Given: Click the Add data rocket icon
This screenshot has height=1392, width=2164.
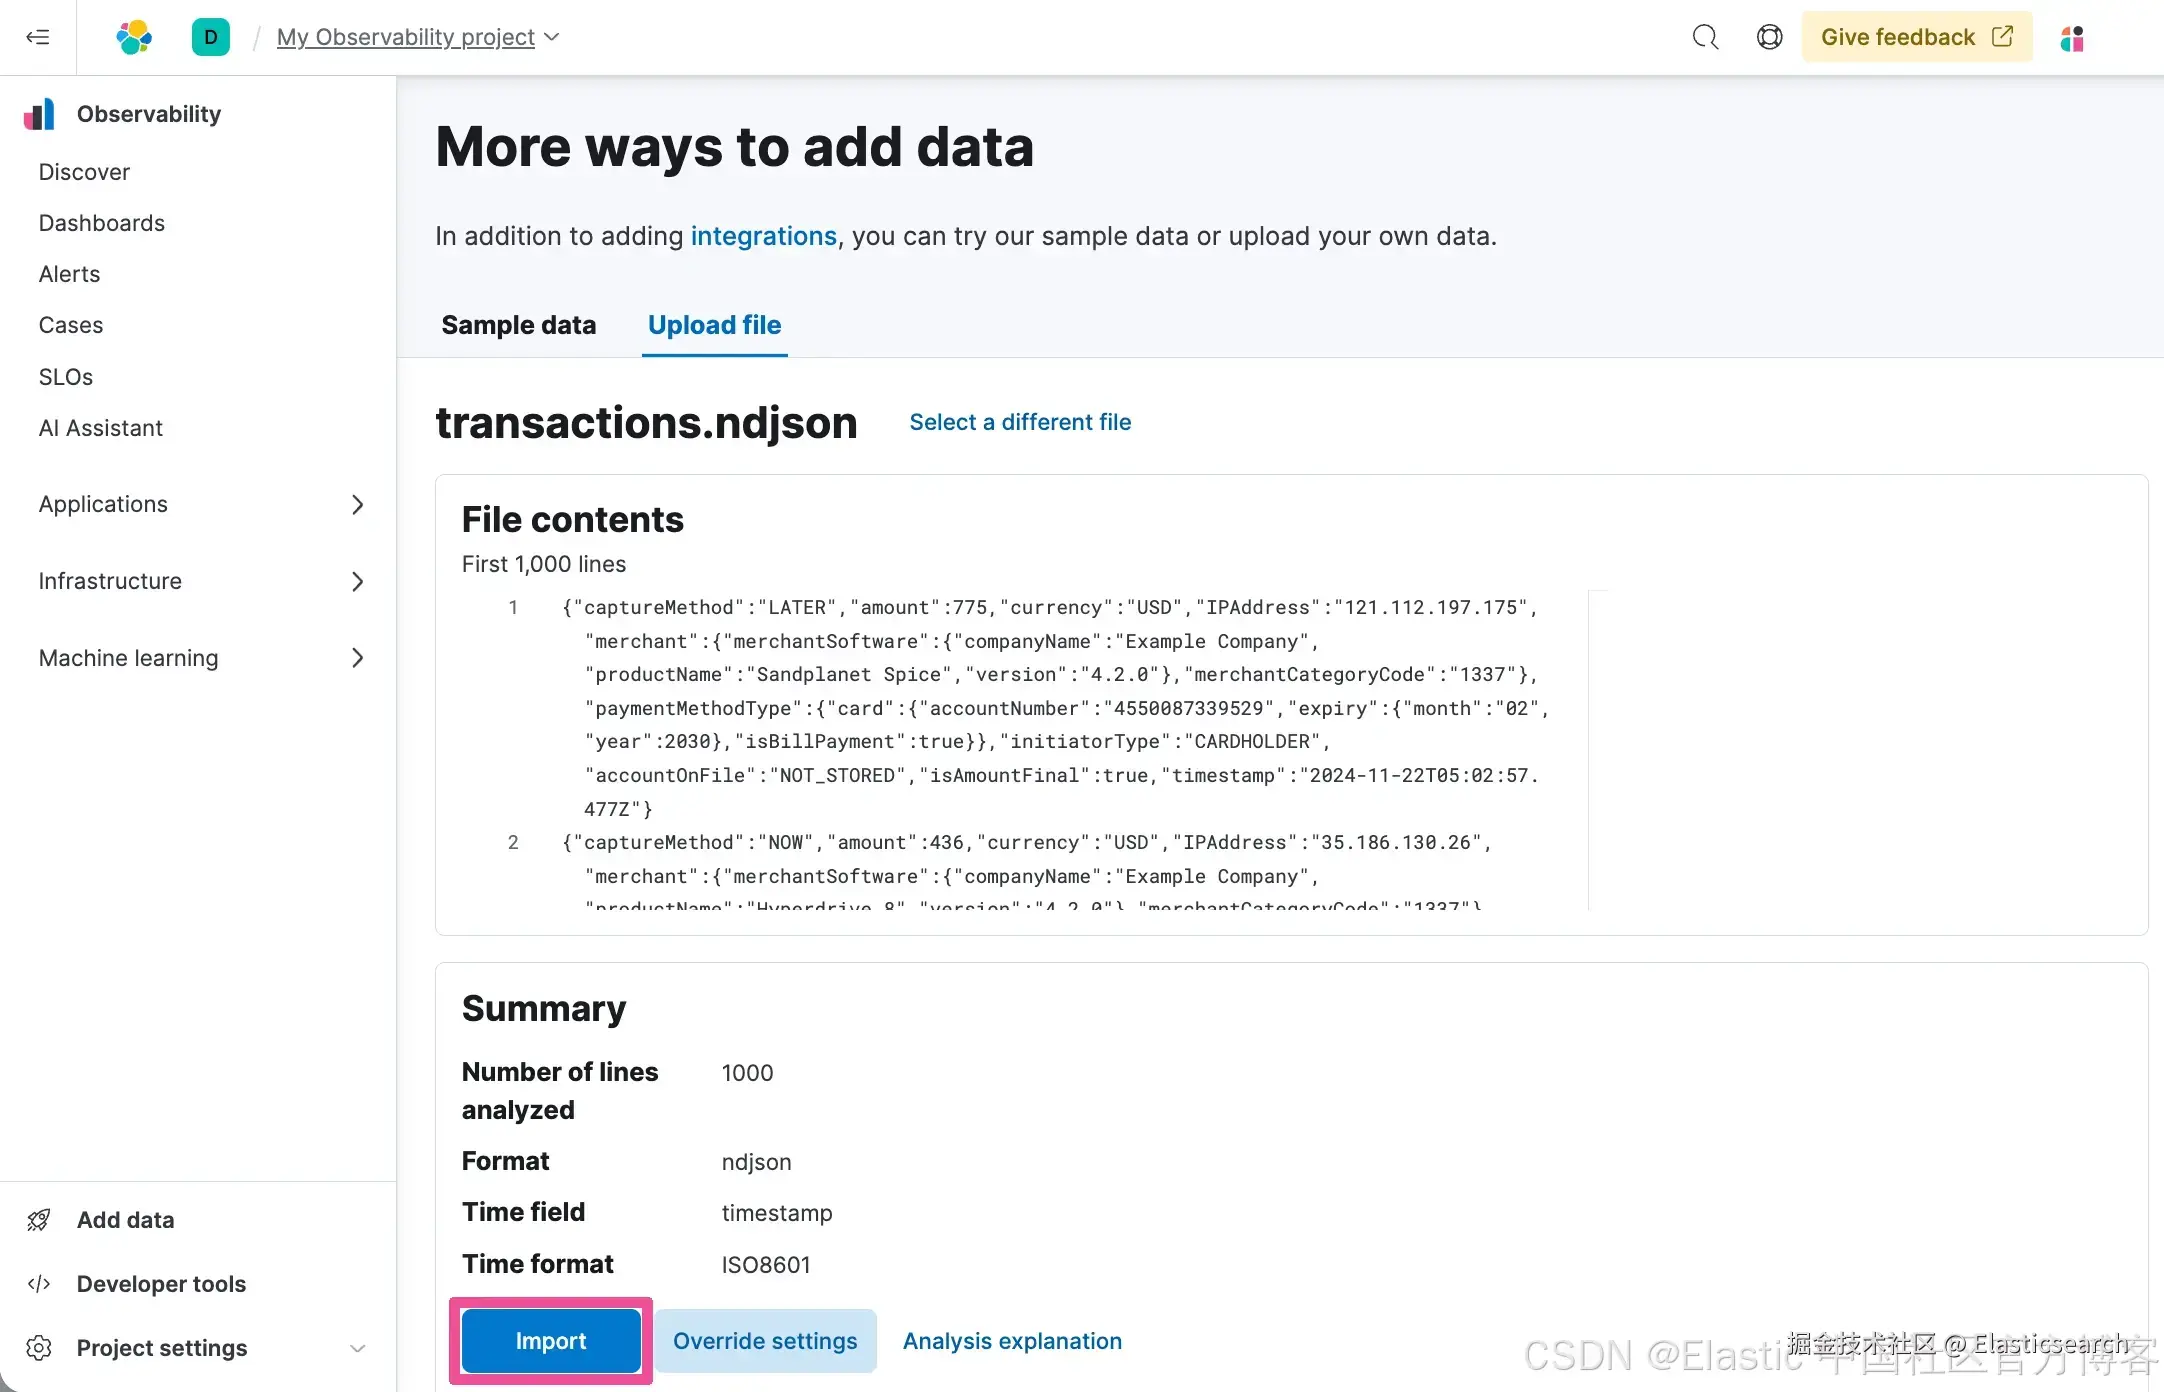Looking at the screenshot, I should pyautogui.click(x=39, y=1220).
